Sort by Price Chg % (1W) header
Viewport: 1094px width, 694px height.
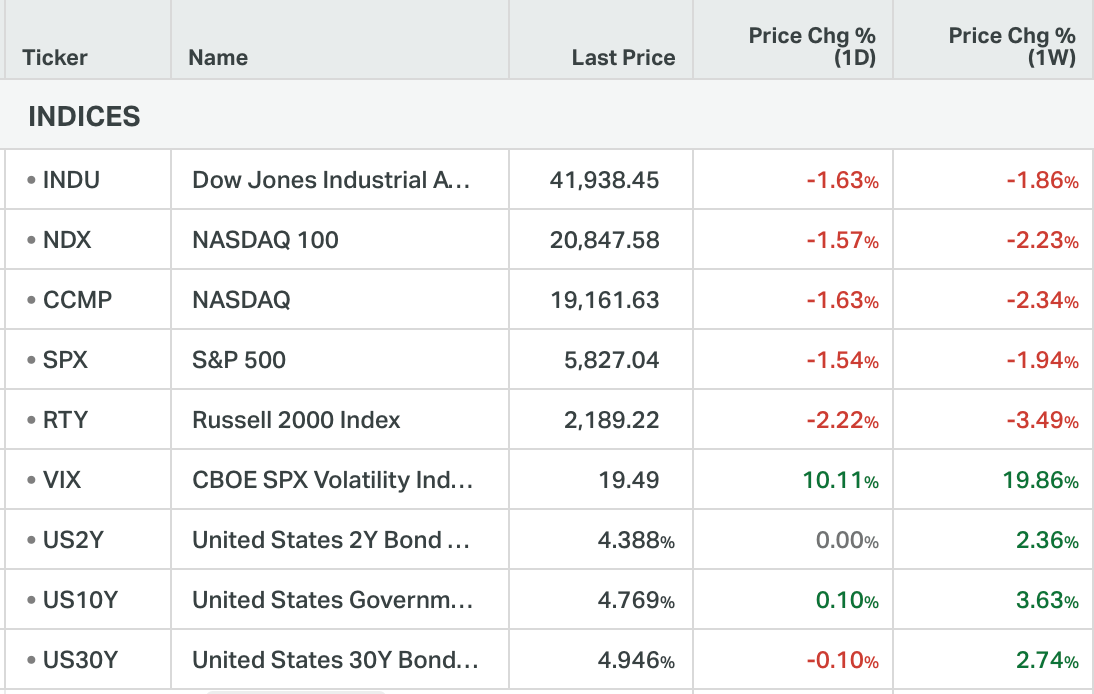click(1012, 47)
